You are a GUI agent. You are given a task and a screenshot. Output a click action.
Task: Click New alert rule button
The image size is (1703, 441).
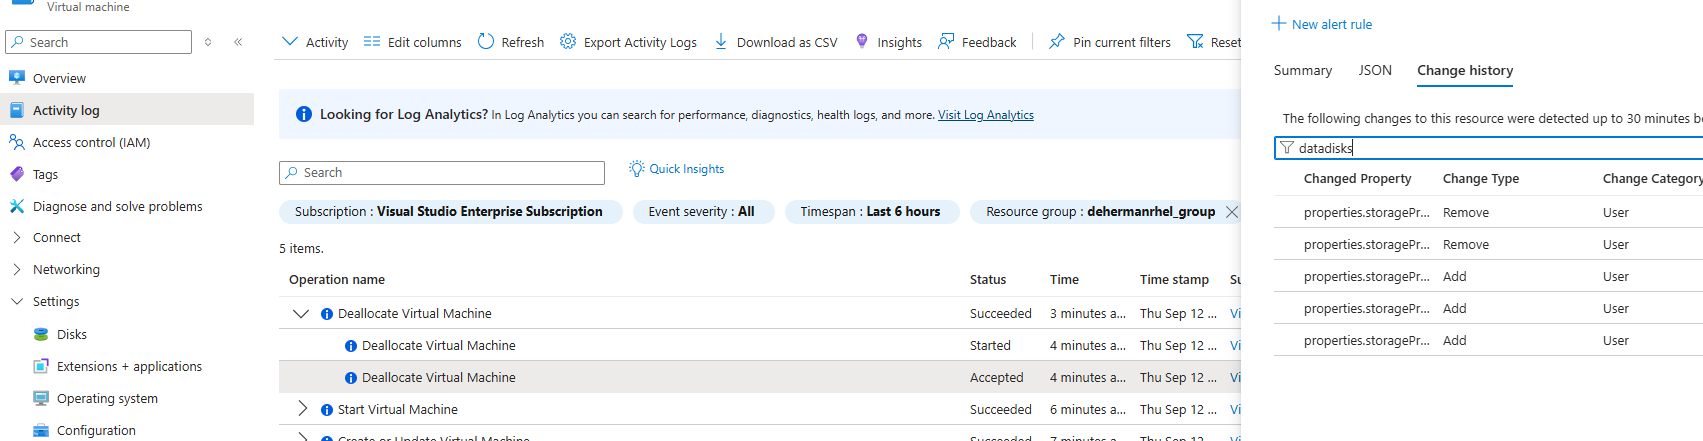[1322, 24]
